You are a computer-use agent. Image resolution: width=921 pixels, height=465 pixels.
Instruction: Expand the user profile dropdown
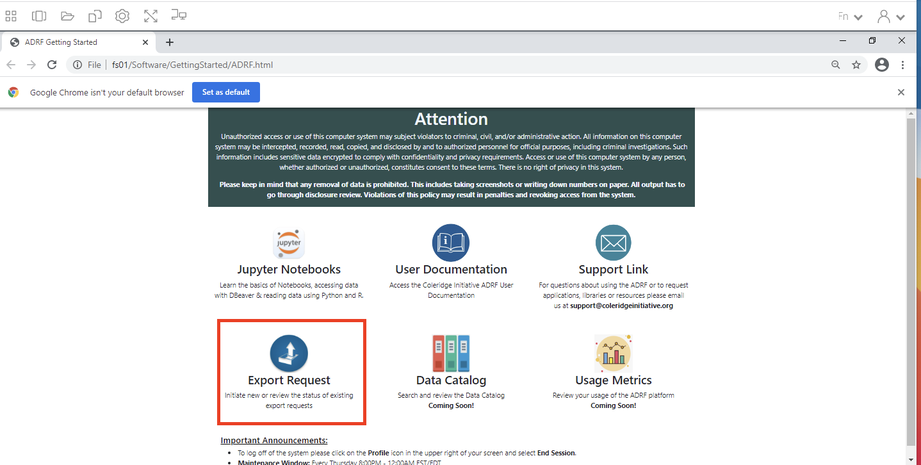[x=890, y=16]
